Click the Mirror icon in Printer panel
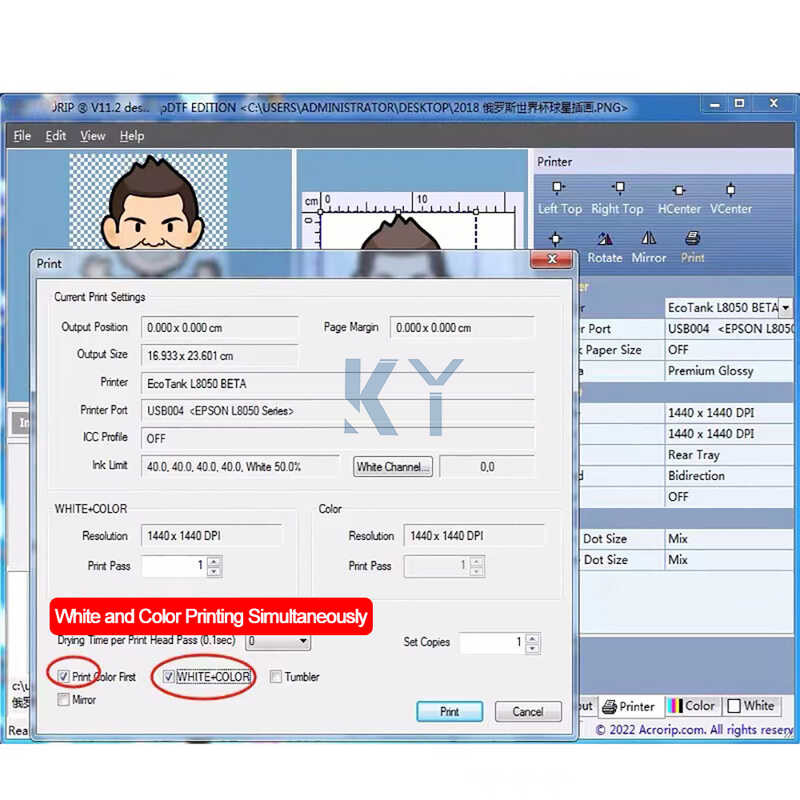 pyautogui.click(x=648, y=239)
